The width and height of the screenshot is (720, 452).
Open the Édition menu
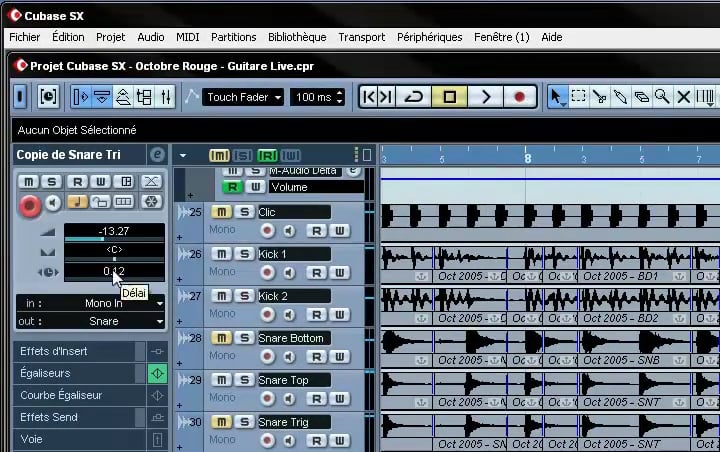click(68, 37)
